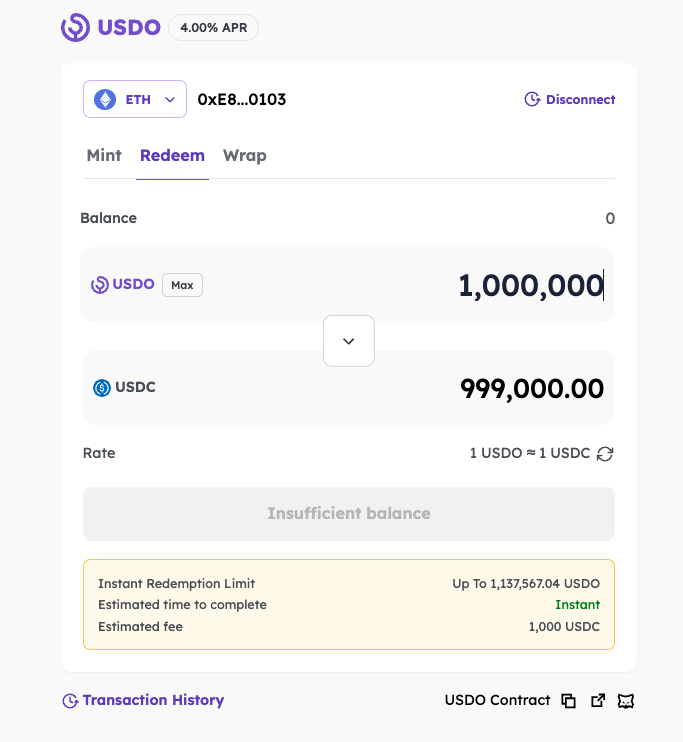The height and width of the screenshot is (742, 683).
Task: Click the Transaction History clock icon
Action: coord(70,701)
